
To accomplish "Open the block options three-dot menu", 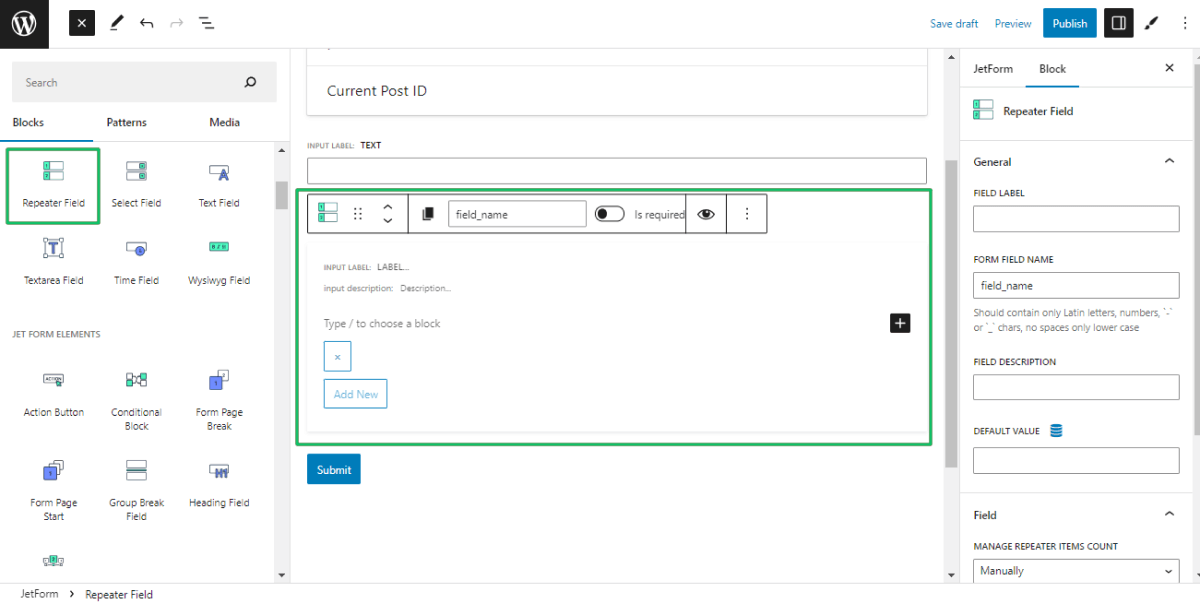I will (x=747, y=213).
